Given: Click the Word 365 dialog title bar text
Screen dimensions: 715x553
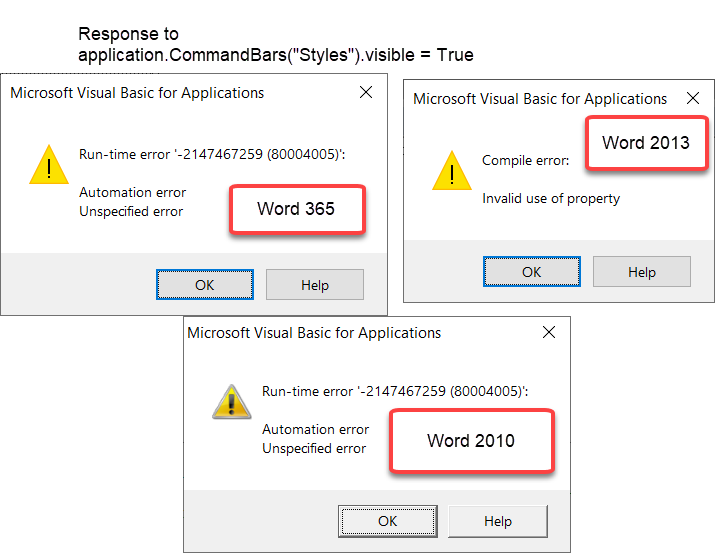Looking at the screenshot, I should (x=137, y=93).
